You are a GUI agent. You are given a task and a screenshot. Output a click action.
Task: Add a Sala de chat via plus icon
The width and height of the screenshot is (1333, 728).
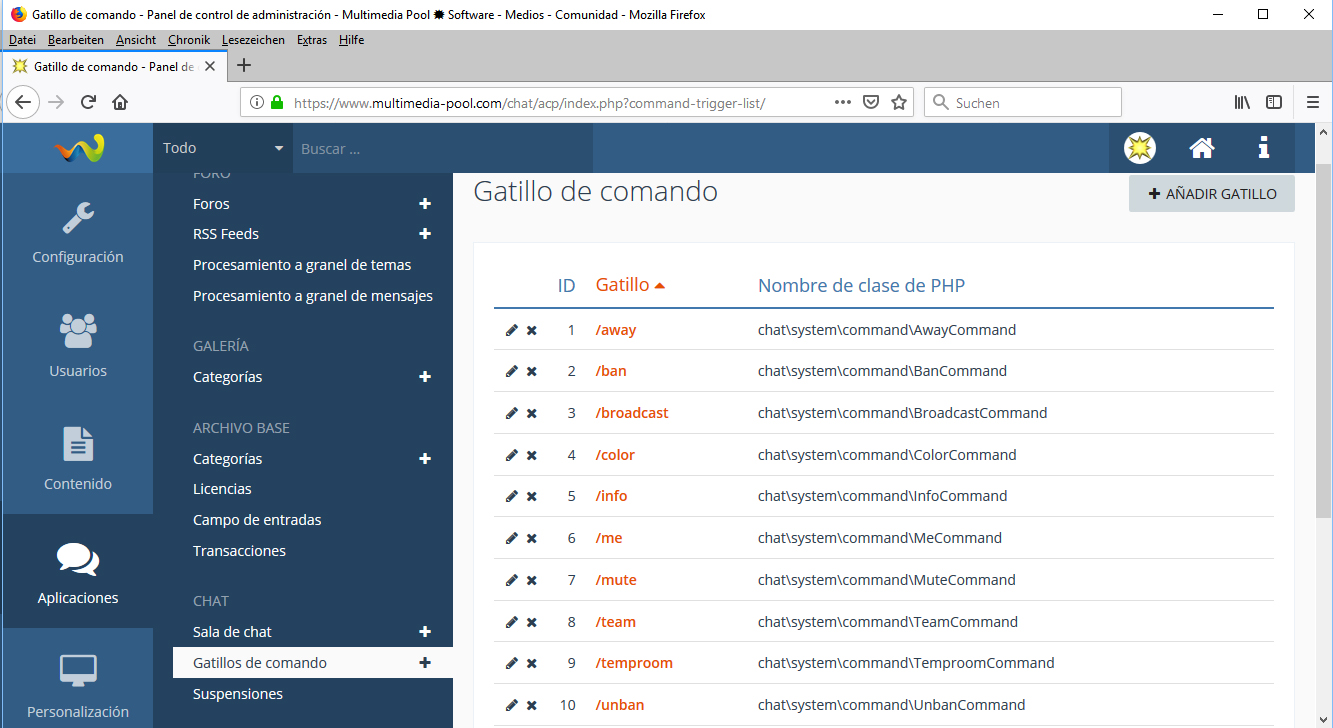pyautogui.click(x=425, y=632)
